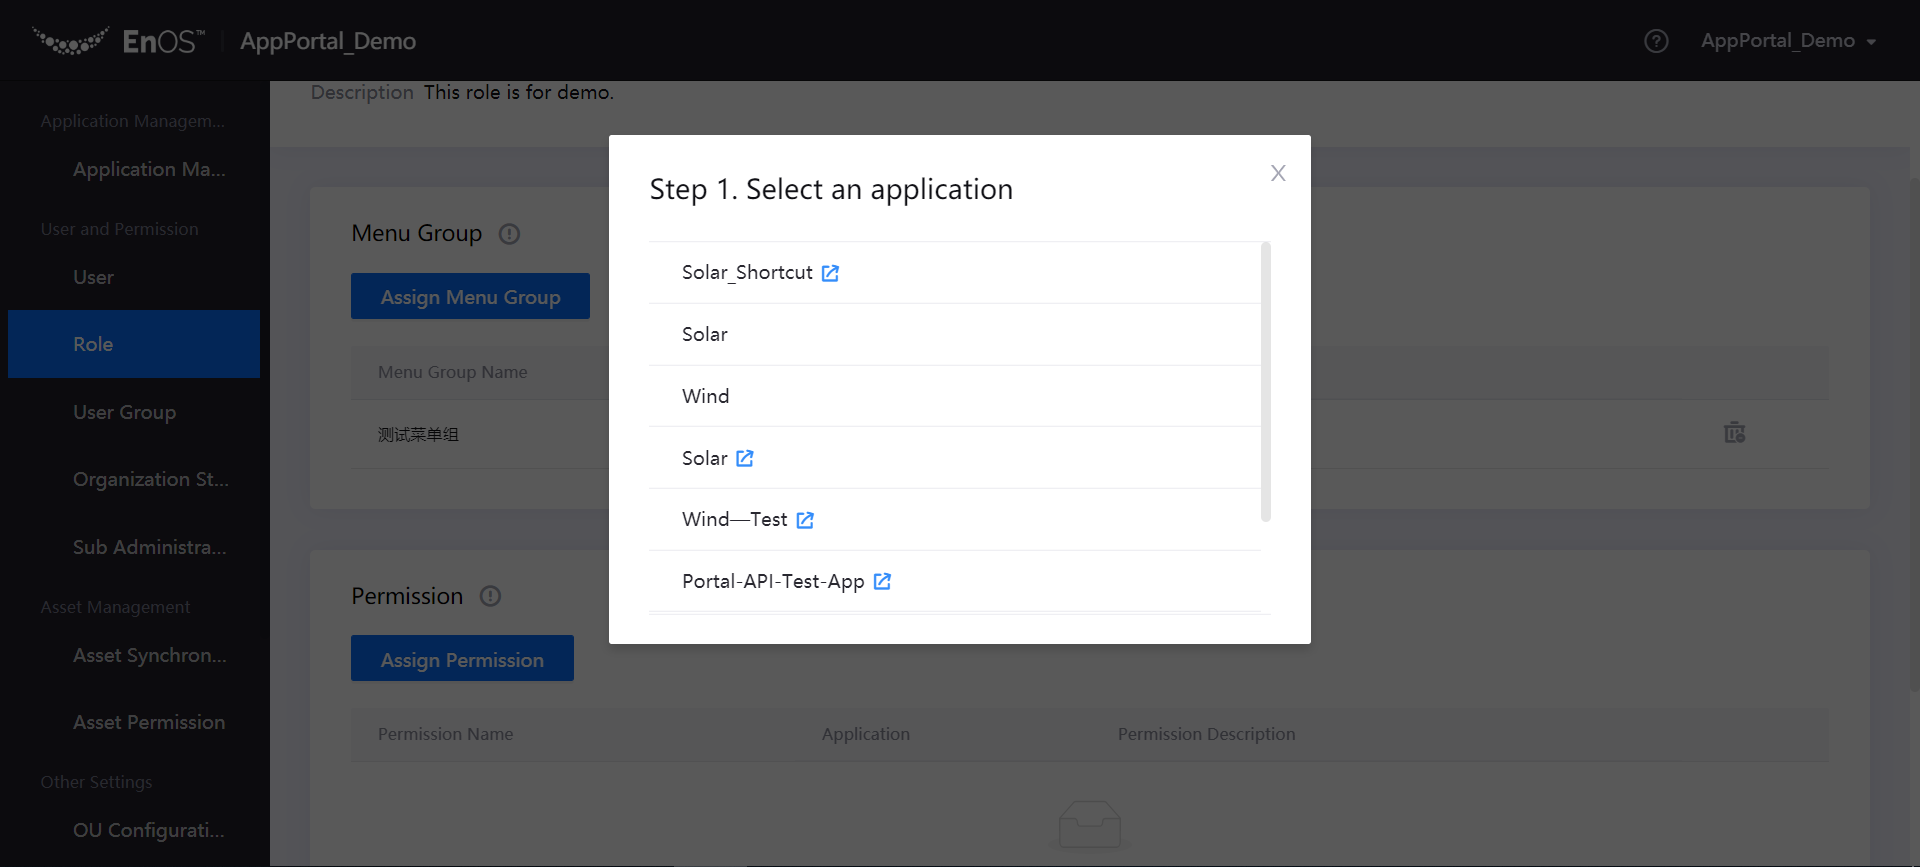This screenshot has width=1920, height=867.
Task: Open OU Configuration in sidebar
Action: (148, 830)
